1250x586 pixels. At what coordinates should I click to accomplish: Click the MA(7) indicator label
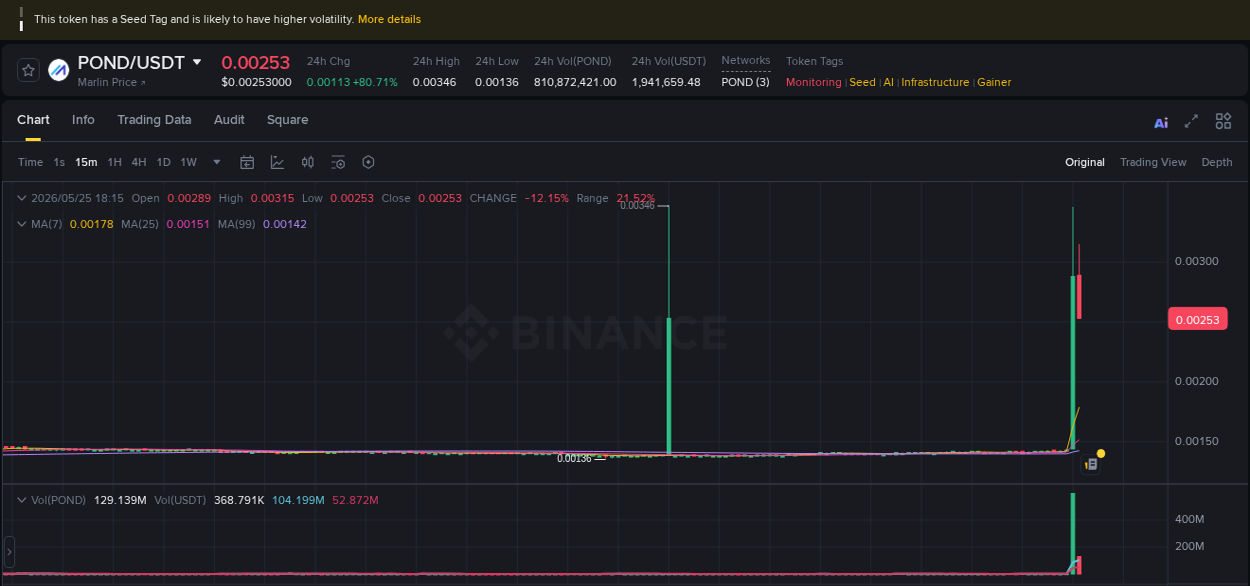46,224
